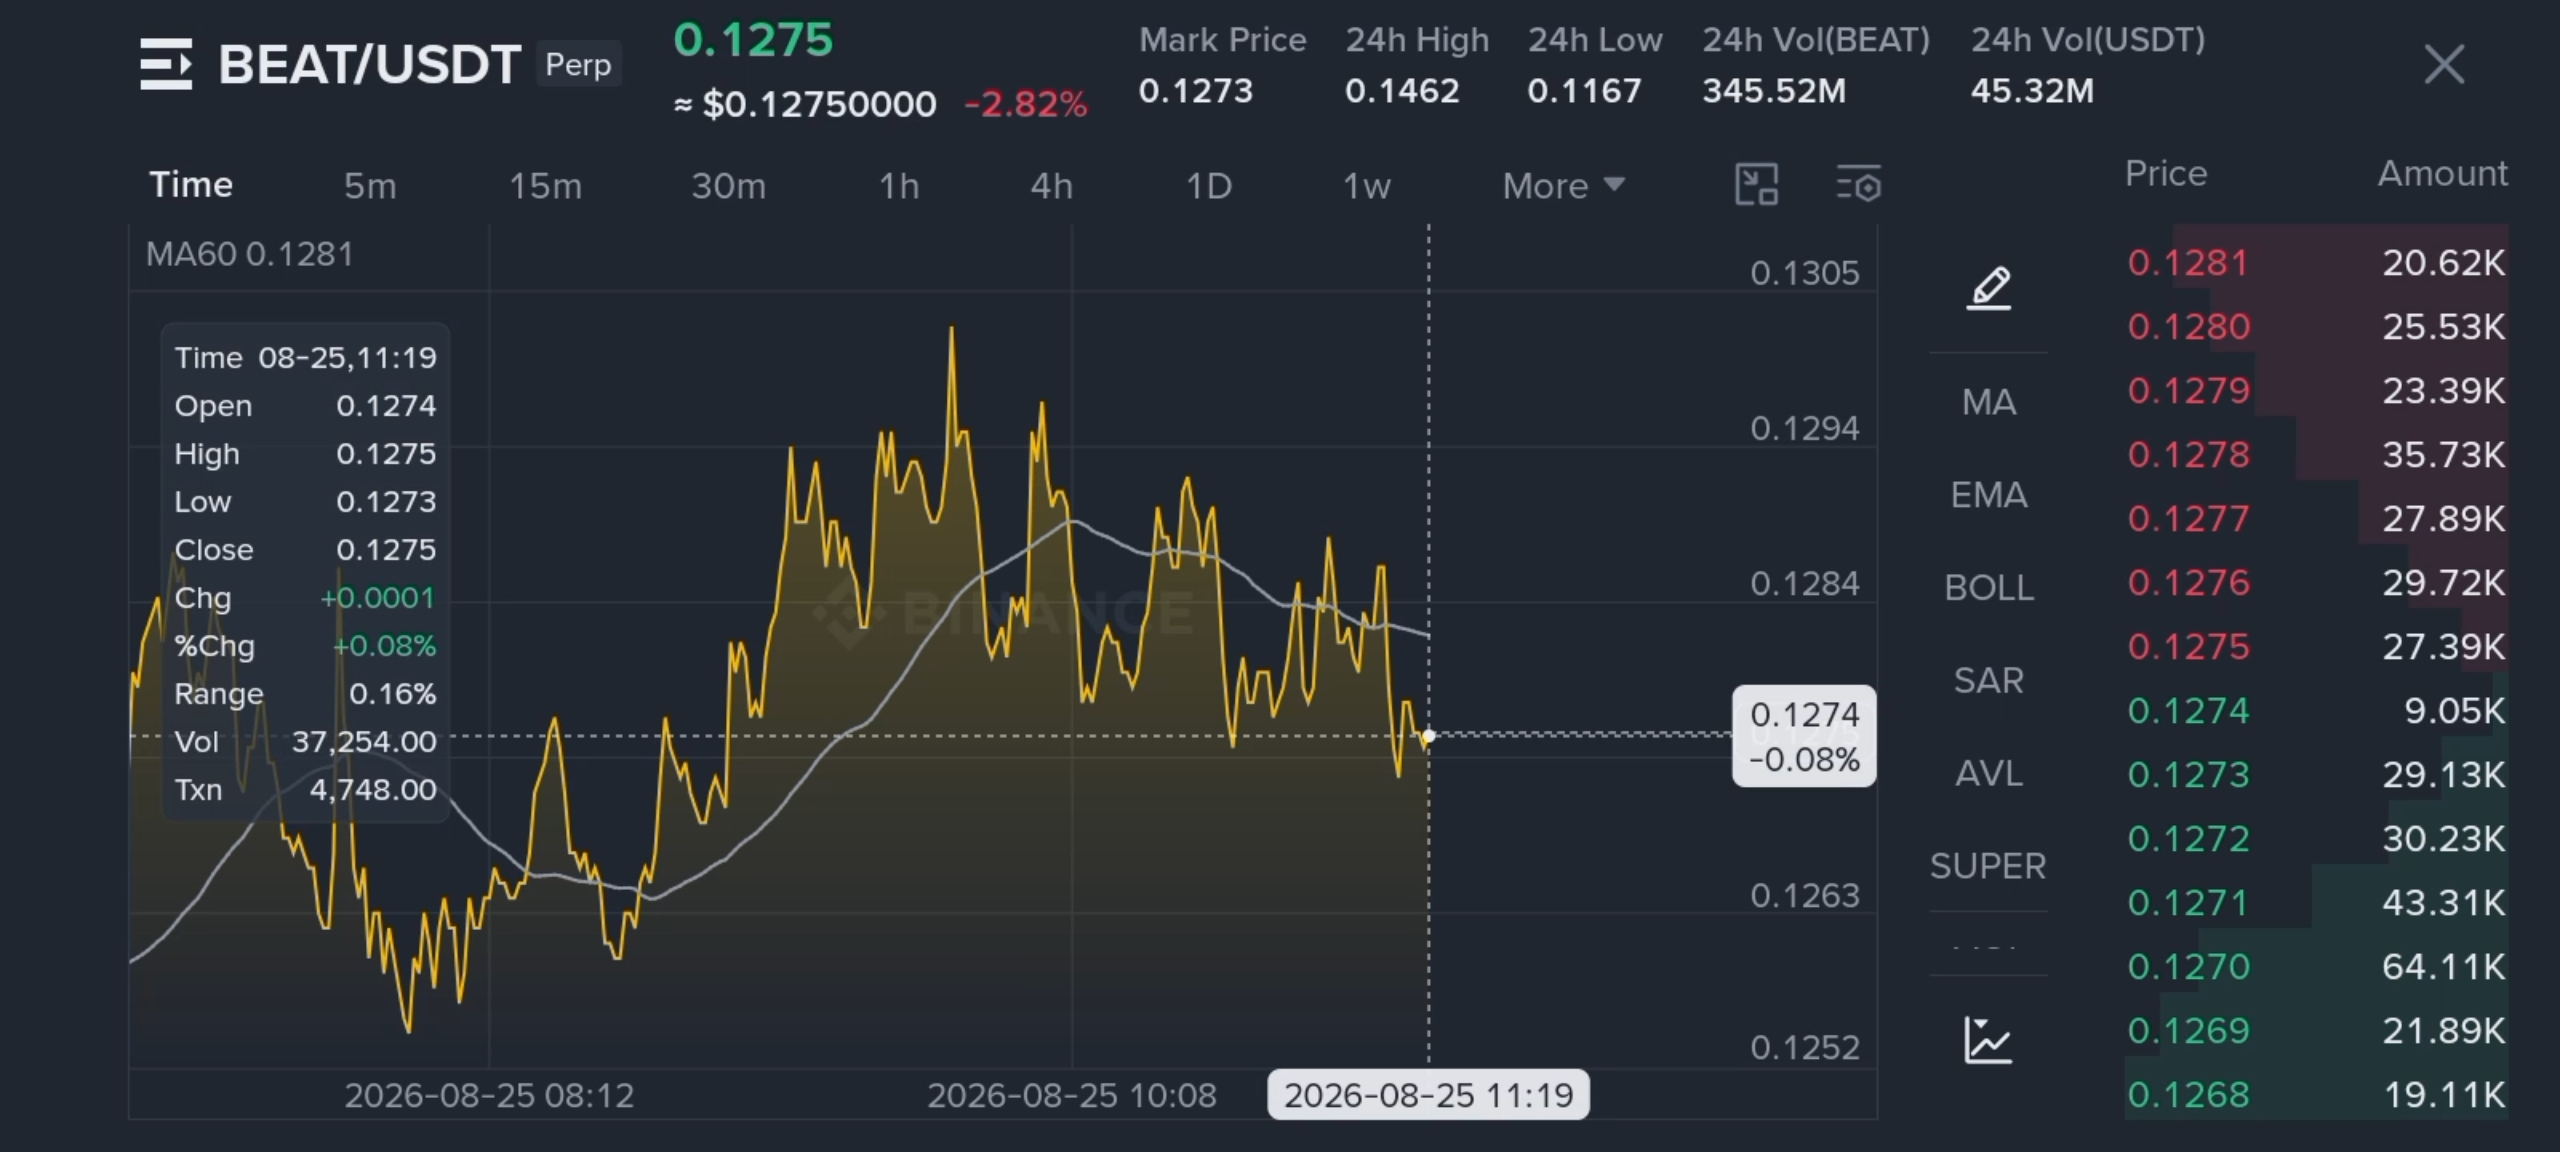Click the 2026-08-25 10:08 time axis label
Viewport: 2560px width, 1152px height.
click(x=1072, y=1096)
